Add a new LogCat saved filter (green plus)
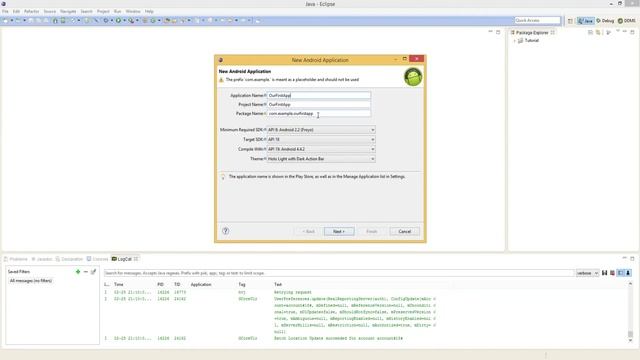The image size is (640, 360). (x=78, y=271)
